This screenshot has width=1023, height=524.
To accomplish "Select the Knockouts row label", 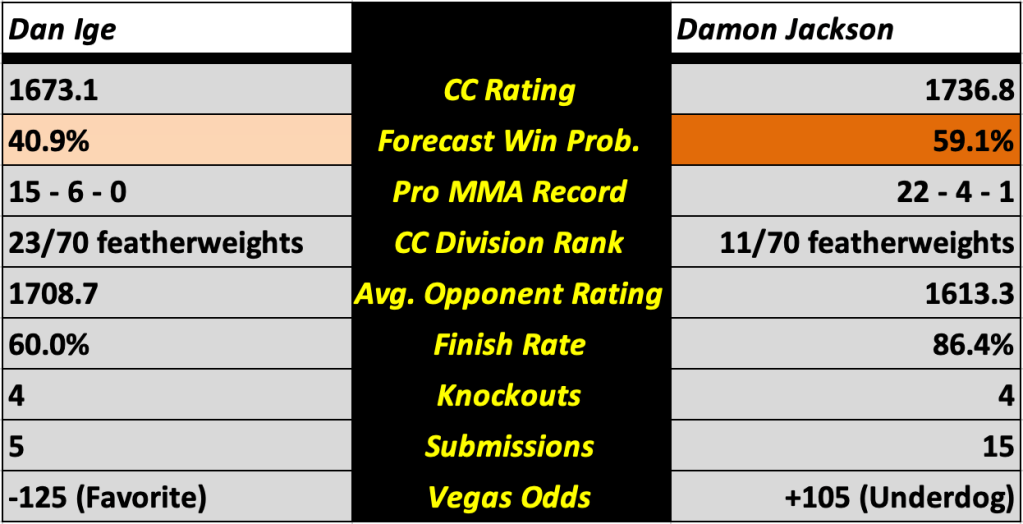I will (x=510, y=396).
